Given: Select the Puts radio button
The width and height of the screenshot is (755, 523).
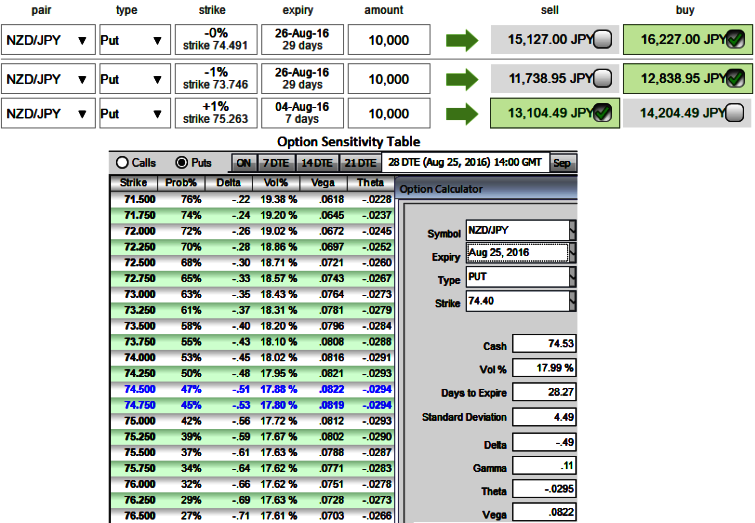Looking at the screenshot, I should click(x=181, y=163).
